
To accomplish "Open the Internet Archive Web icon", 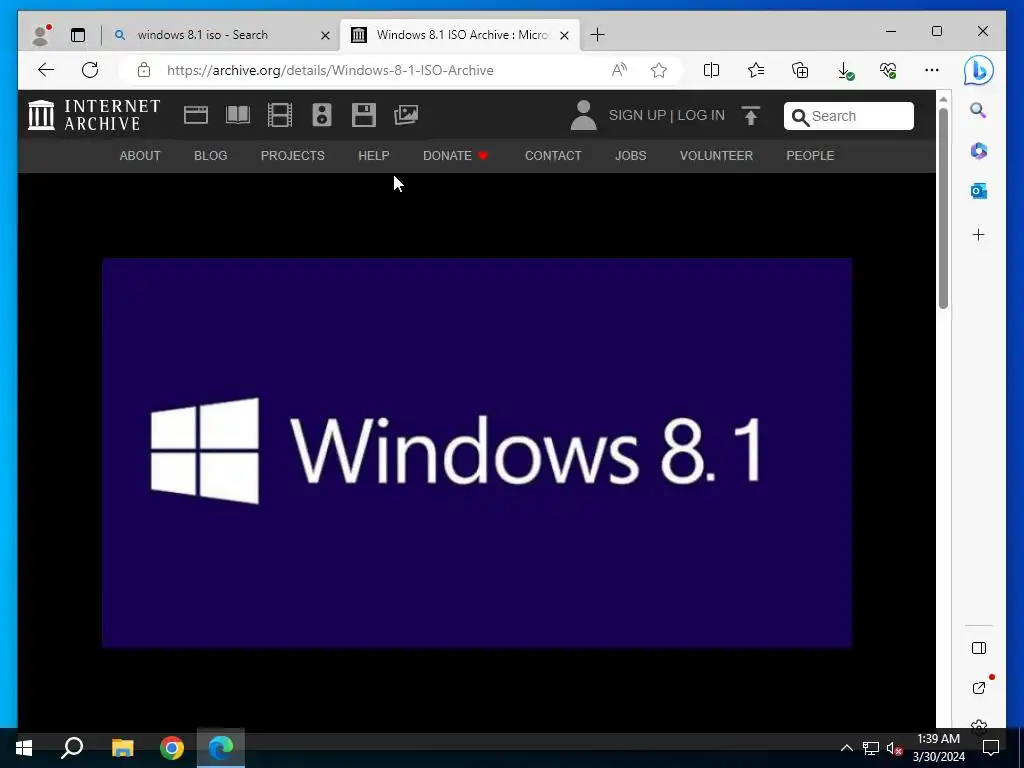I will pos(195,116).
